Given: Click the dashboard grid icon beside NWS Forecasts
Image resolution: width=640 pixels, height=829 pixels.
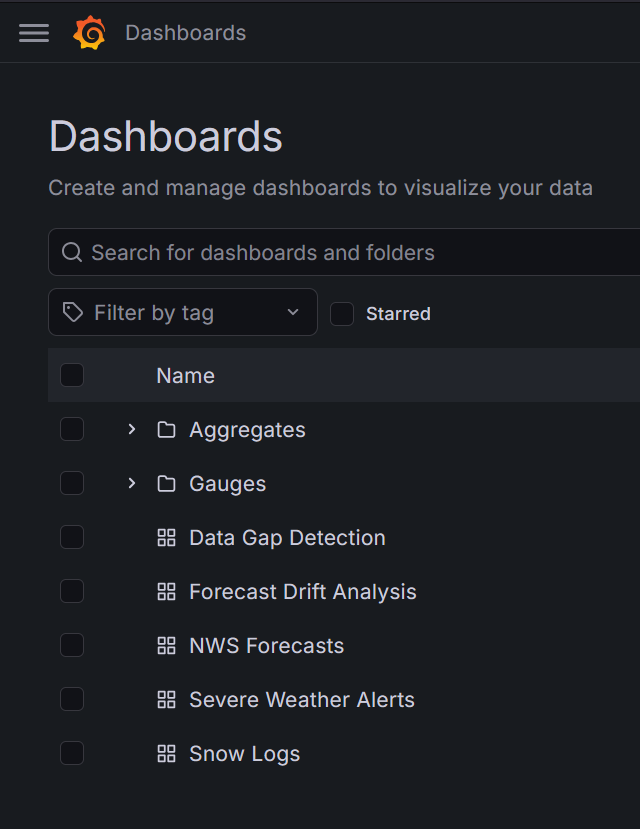Looking at the screenshot, I should coord(166,645).
